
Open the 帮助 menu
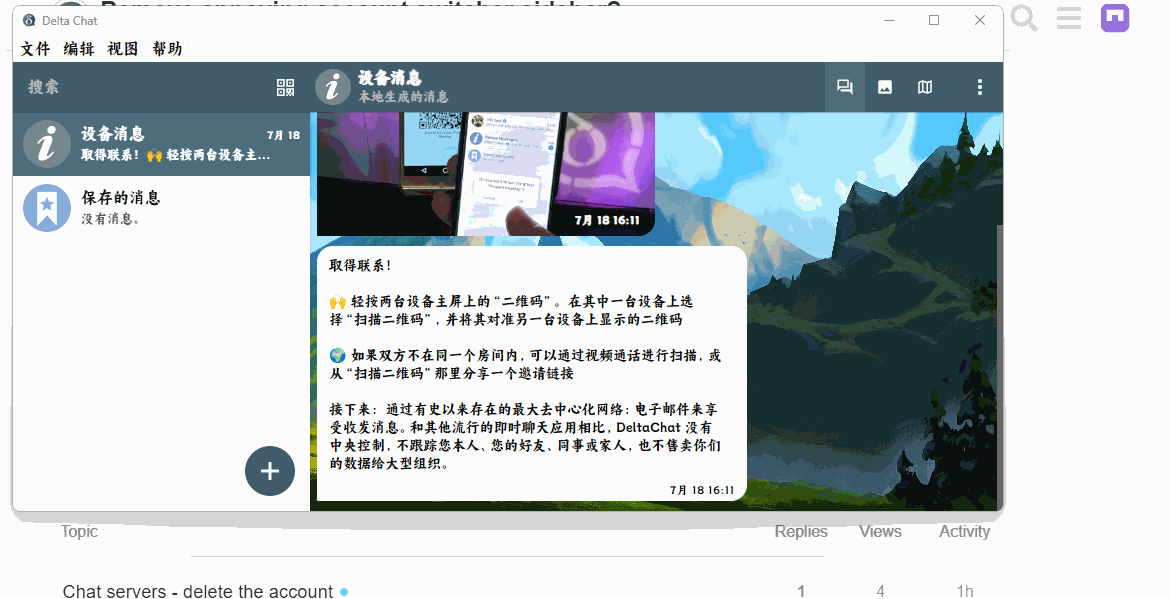(x=167, y=48)
